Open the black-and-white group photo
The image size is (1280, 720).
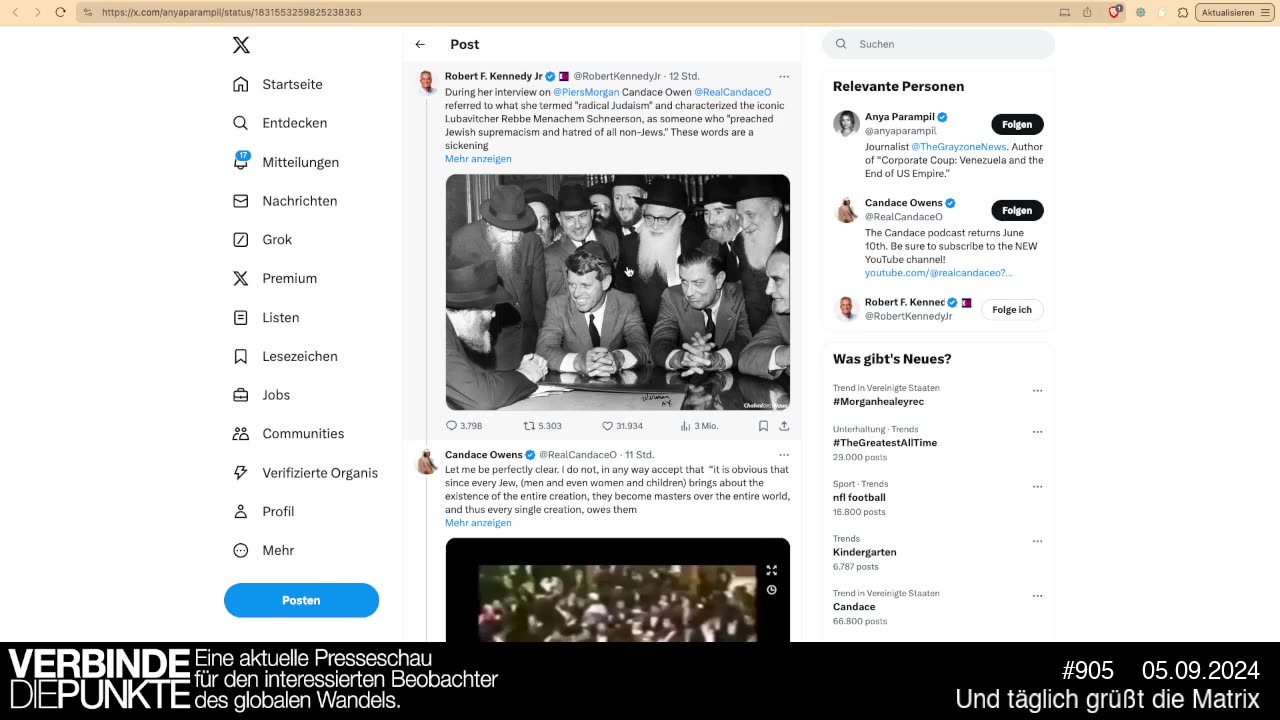[x=617, y=292]
